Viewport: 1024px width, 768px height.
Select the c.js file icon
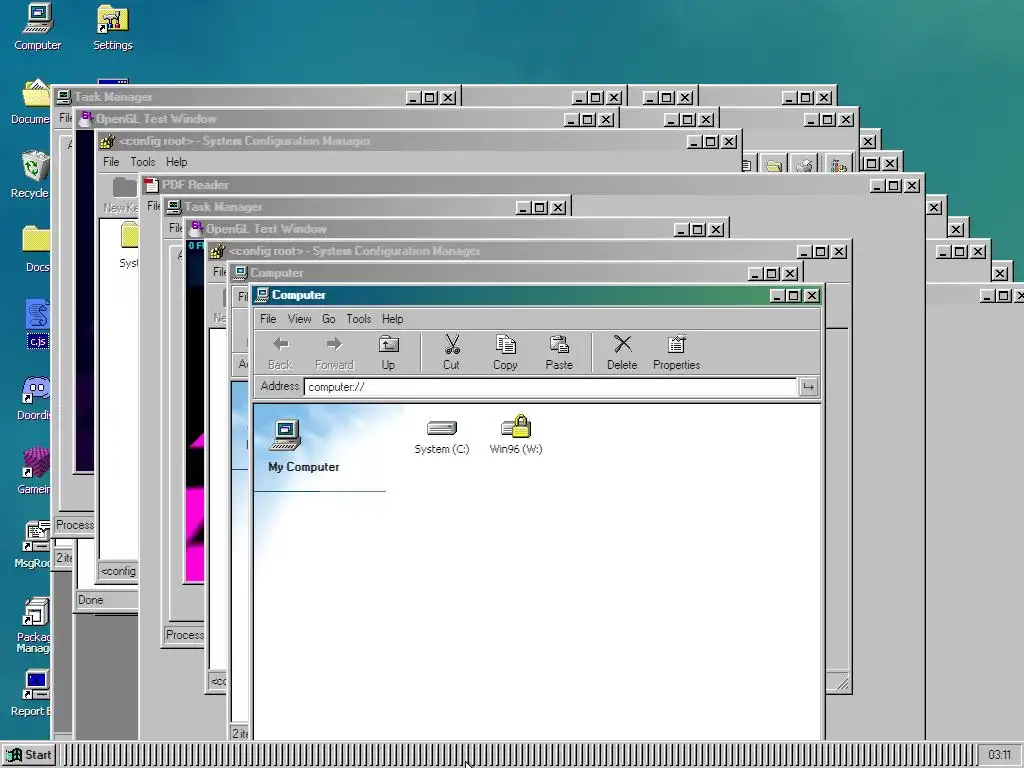pos(38,323)
